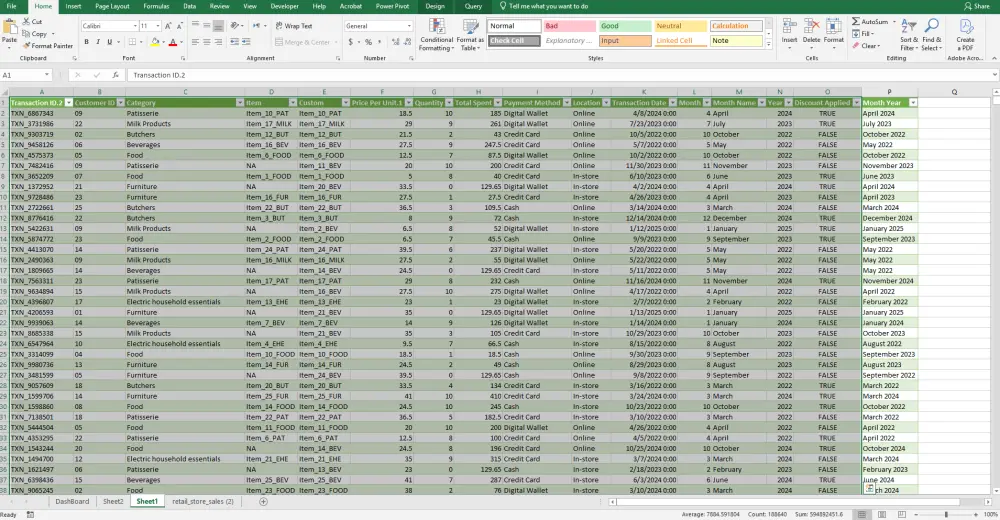Click in the formula bar text

coord(159,75)
